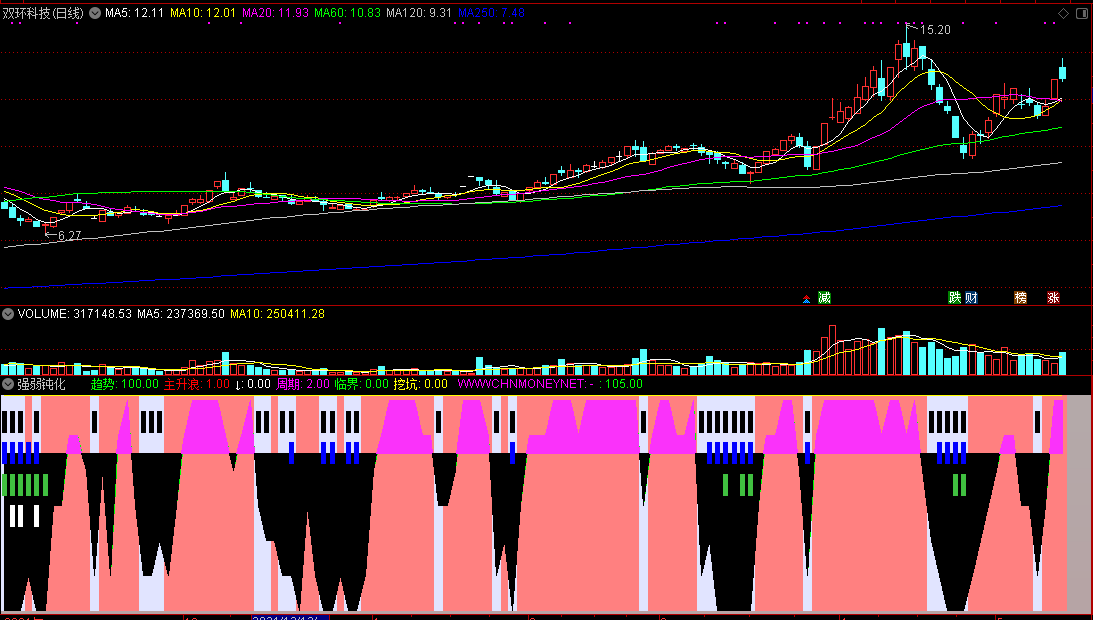Open the 强弱钝化 indicator dropdown arrow
1093x620 pixels.
point(8,384)
